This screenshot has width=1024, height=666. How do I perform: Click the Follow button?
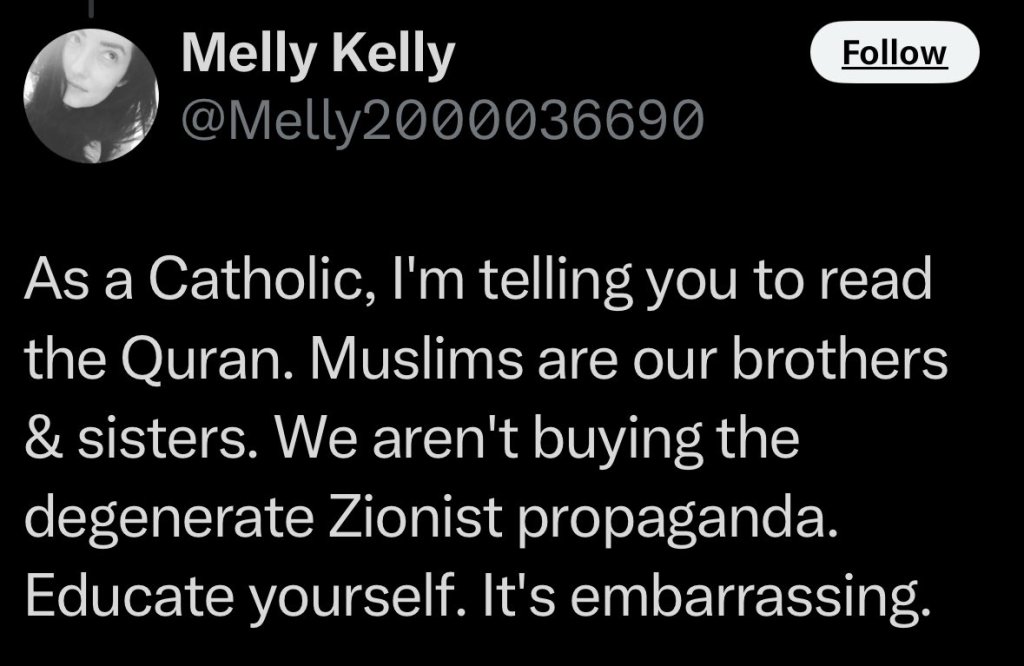(893, 52)
